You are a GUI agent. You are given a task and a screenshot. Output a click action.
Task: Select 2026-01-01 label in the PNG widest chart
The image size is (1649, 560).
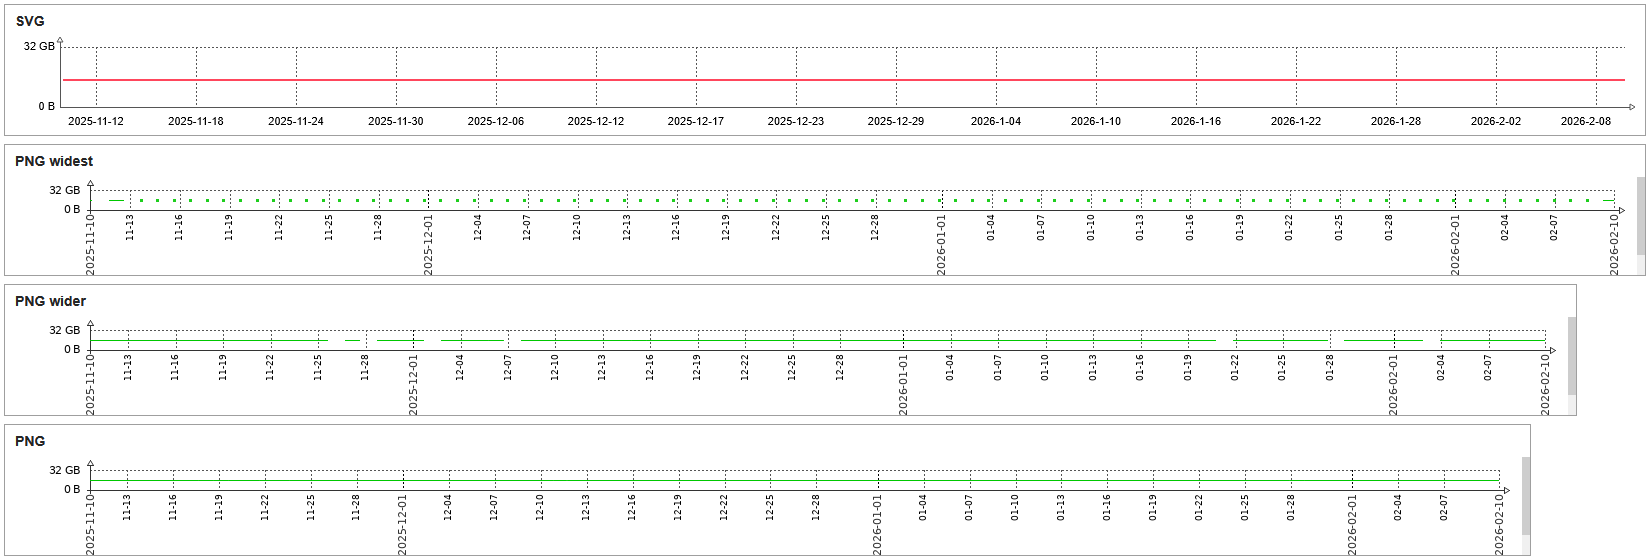click(941, 245)
